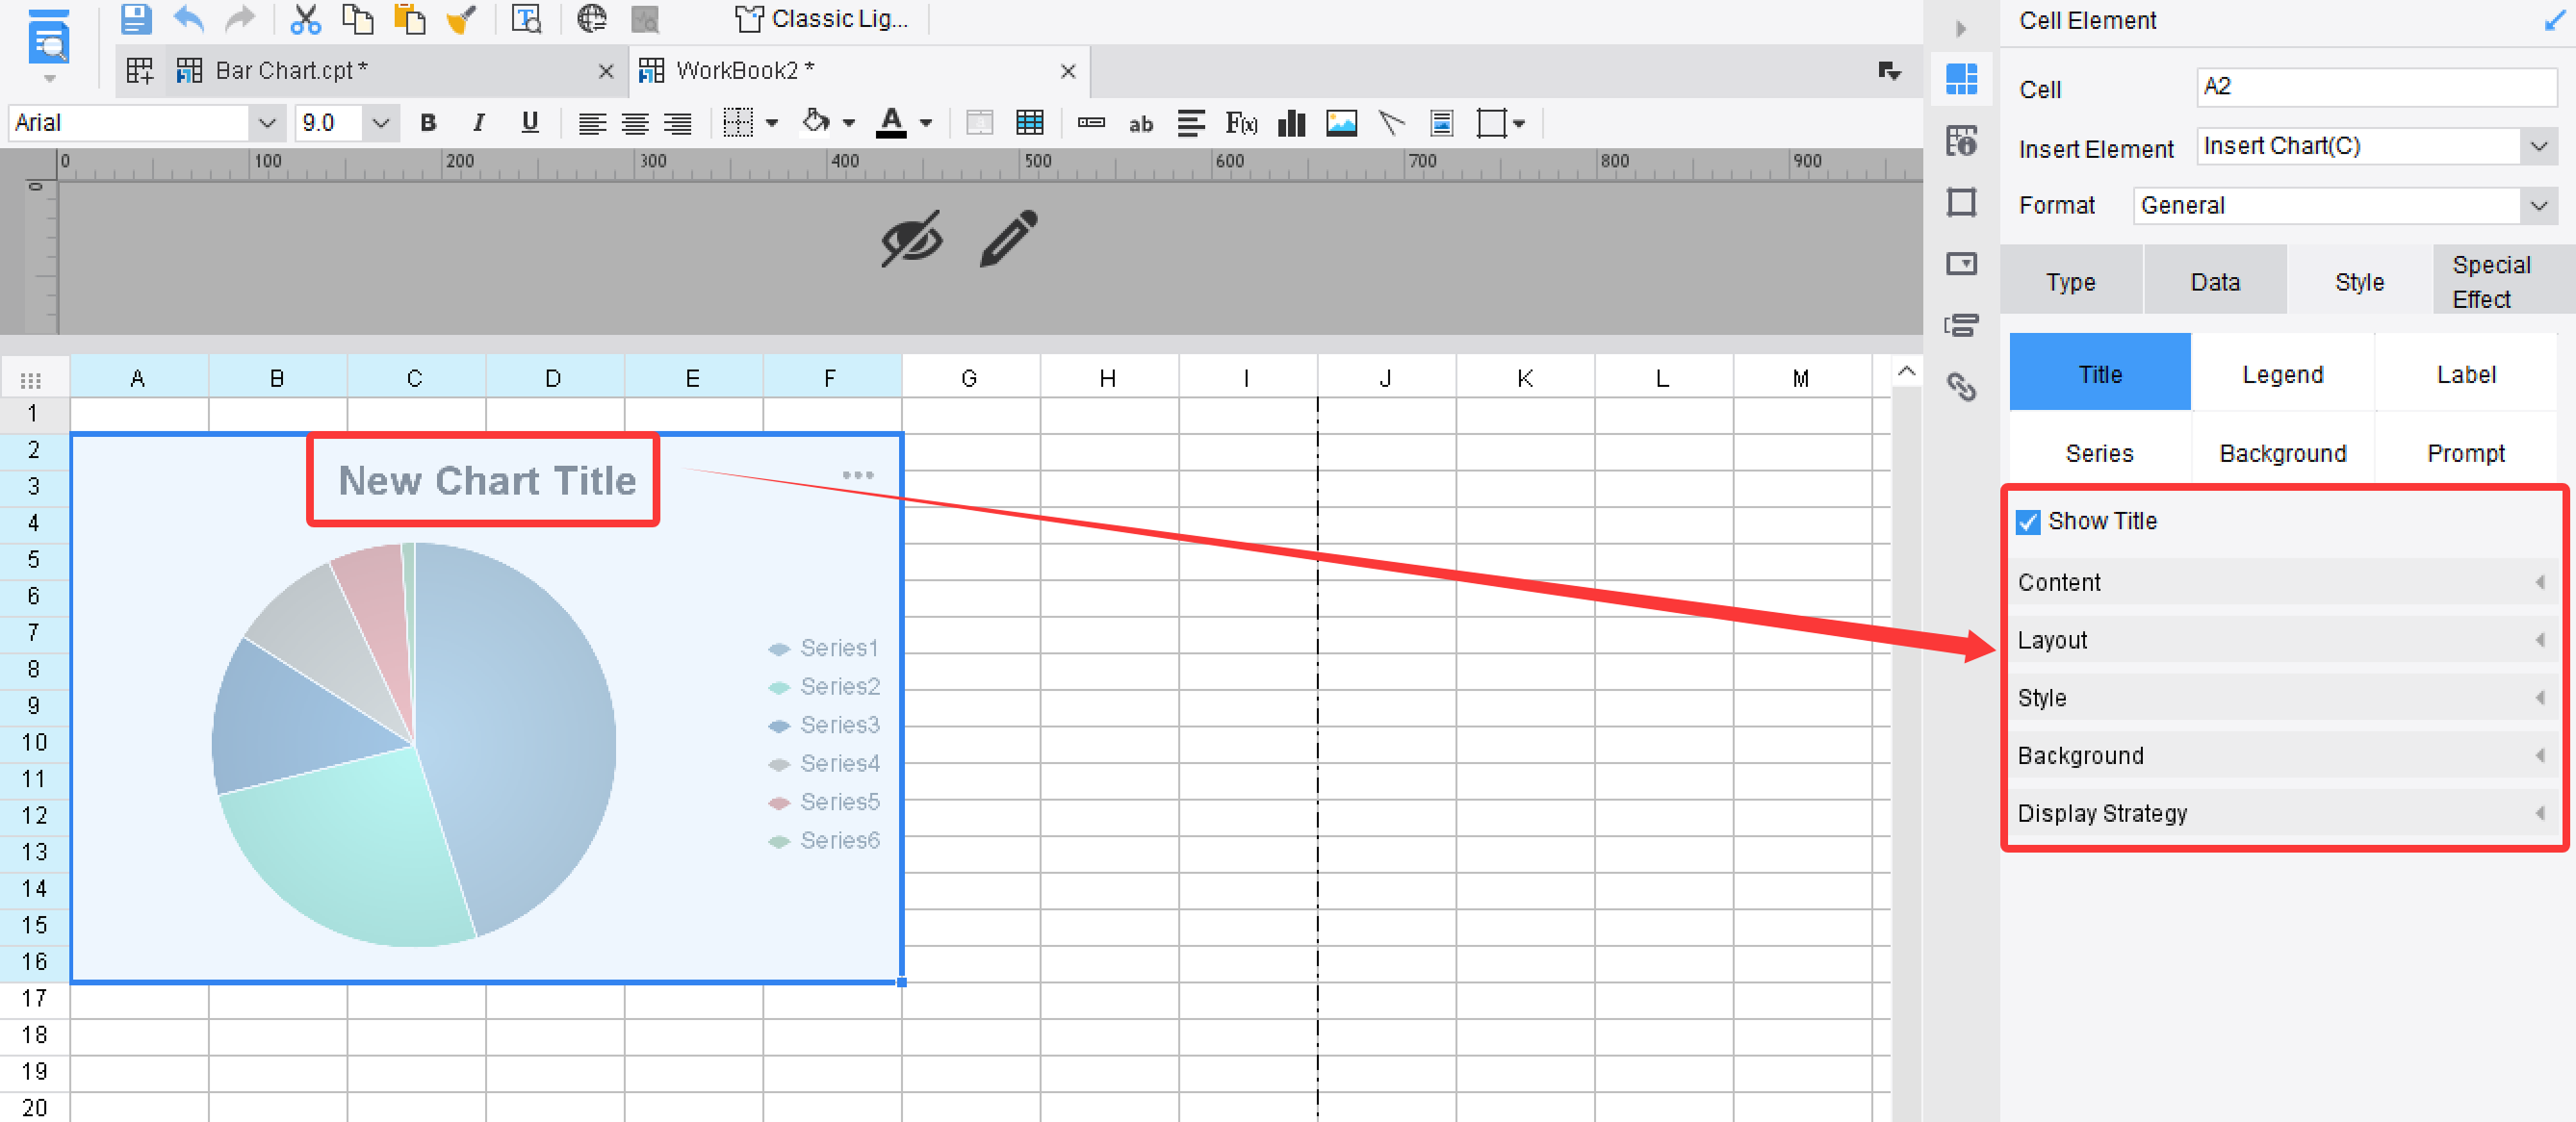The image size is (2576, 1122).
Task: Click the pencil edit icon in parameter pane
Action: [x=1009, y=238]
